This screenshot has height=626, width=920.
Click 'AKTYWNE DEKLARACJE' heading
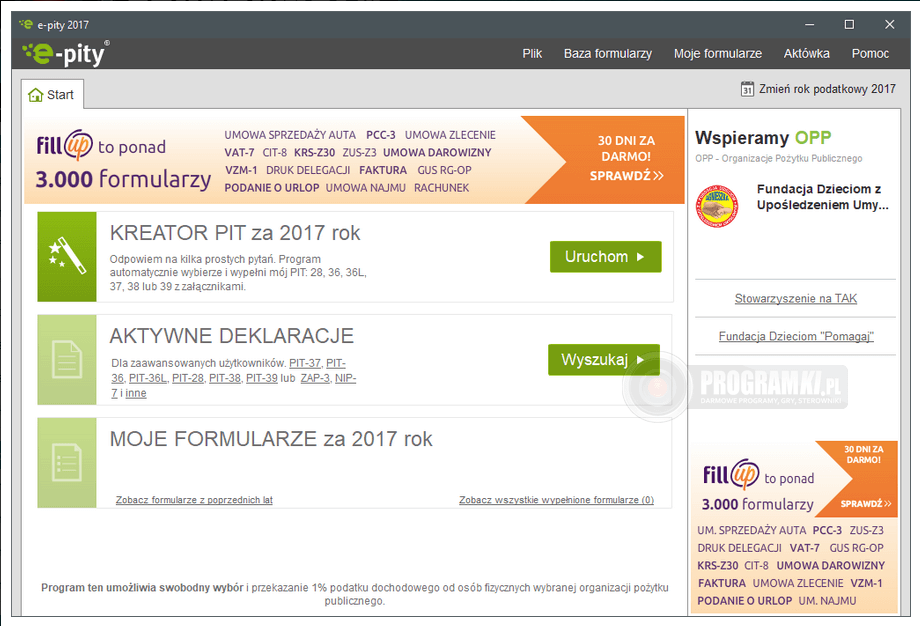coord(232,336)
